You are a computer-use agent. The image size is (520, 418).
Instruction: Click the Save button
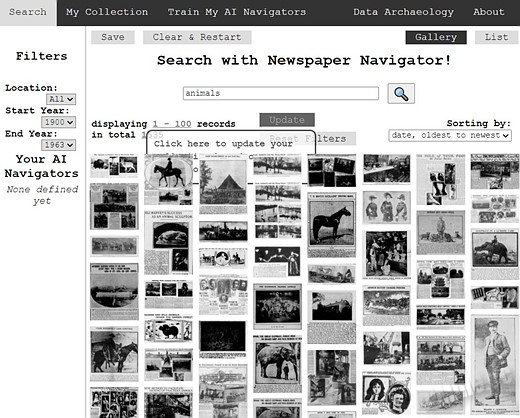[113, 37]
